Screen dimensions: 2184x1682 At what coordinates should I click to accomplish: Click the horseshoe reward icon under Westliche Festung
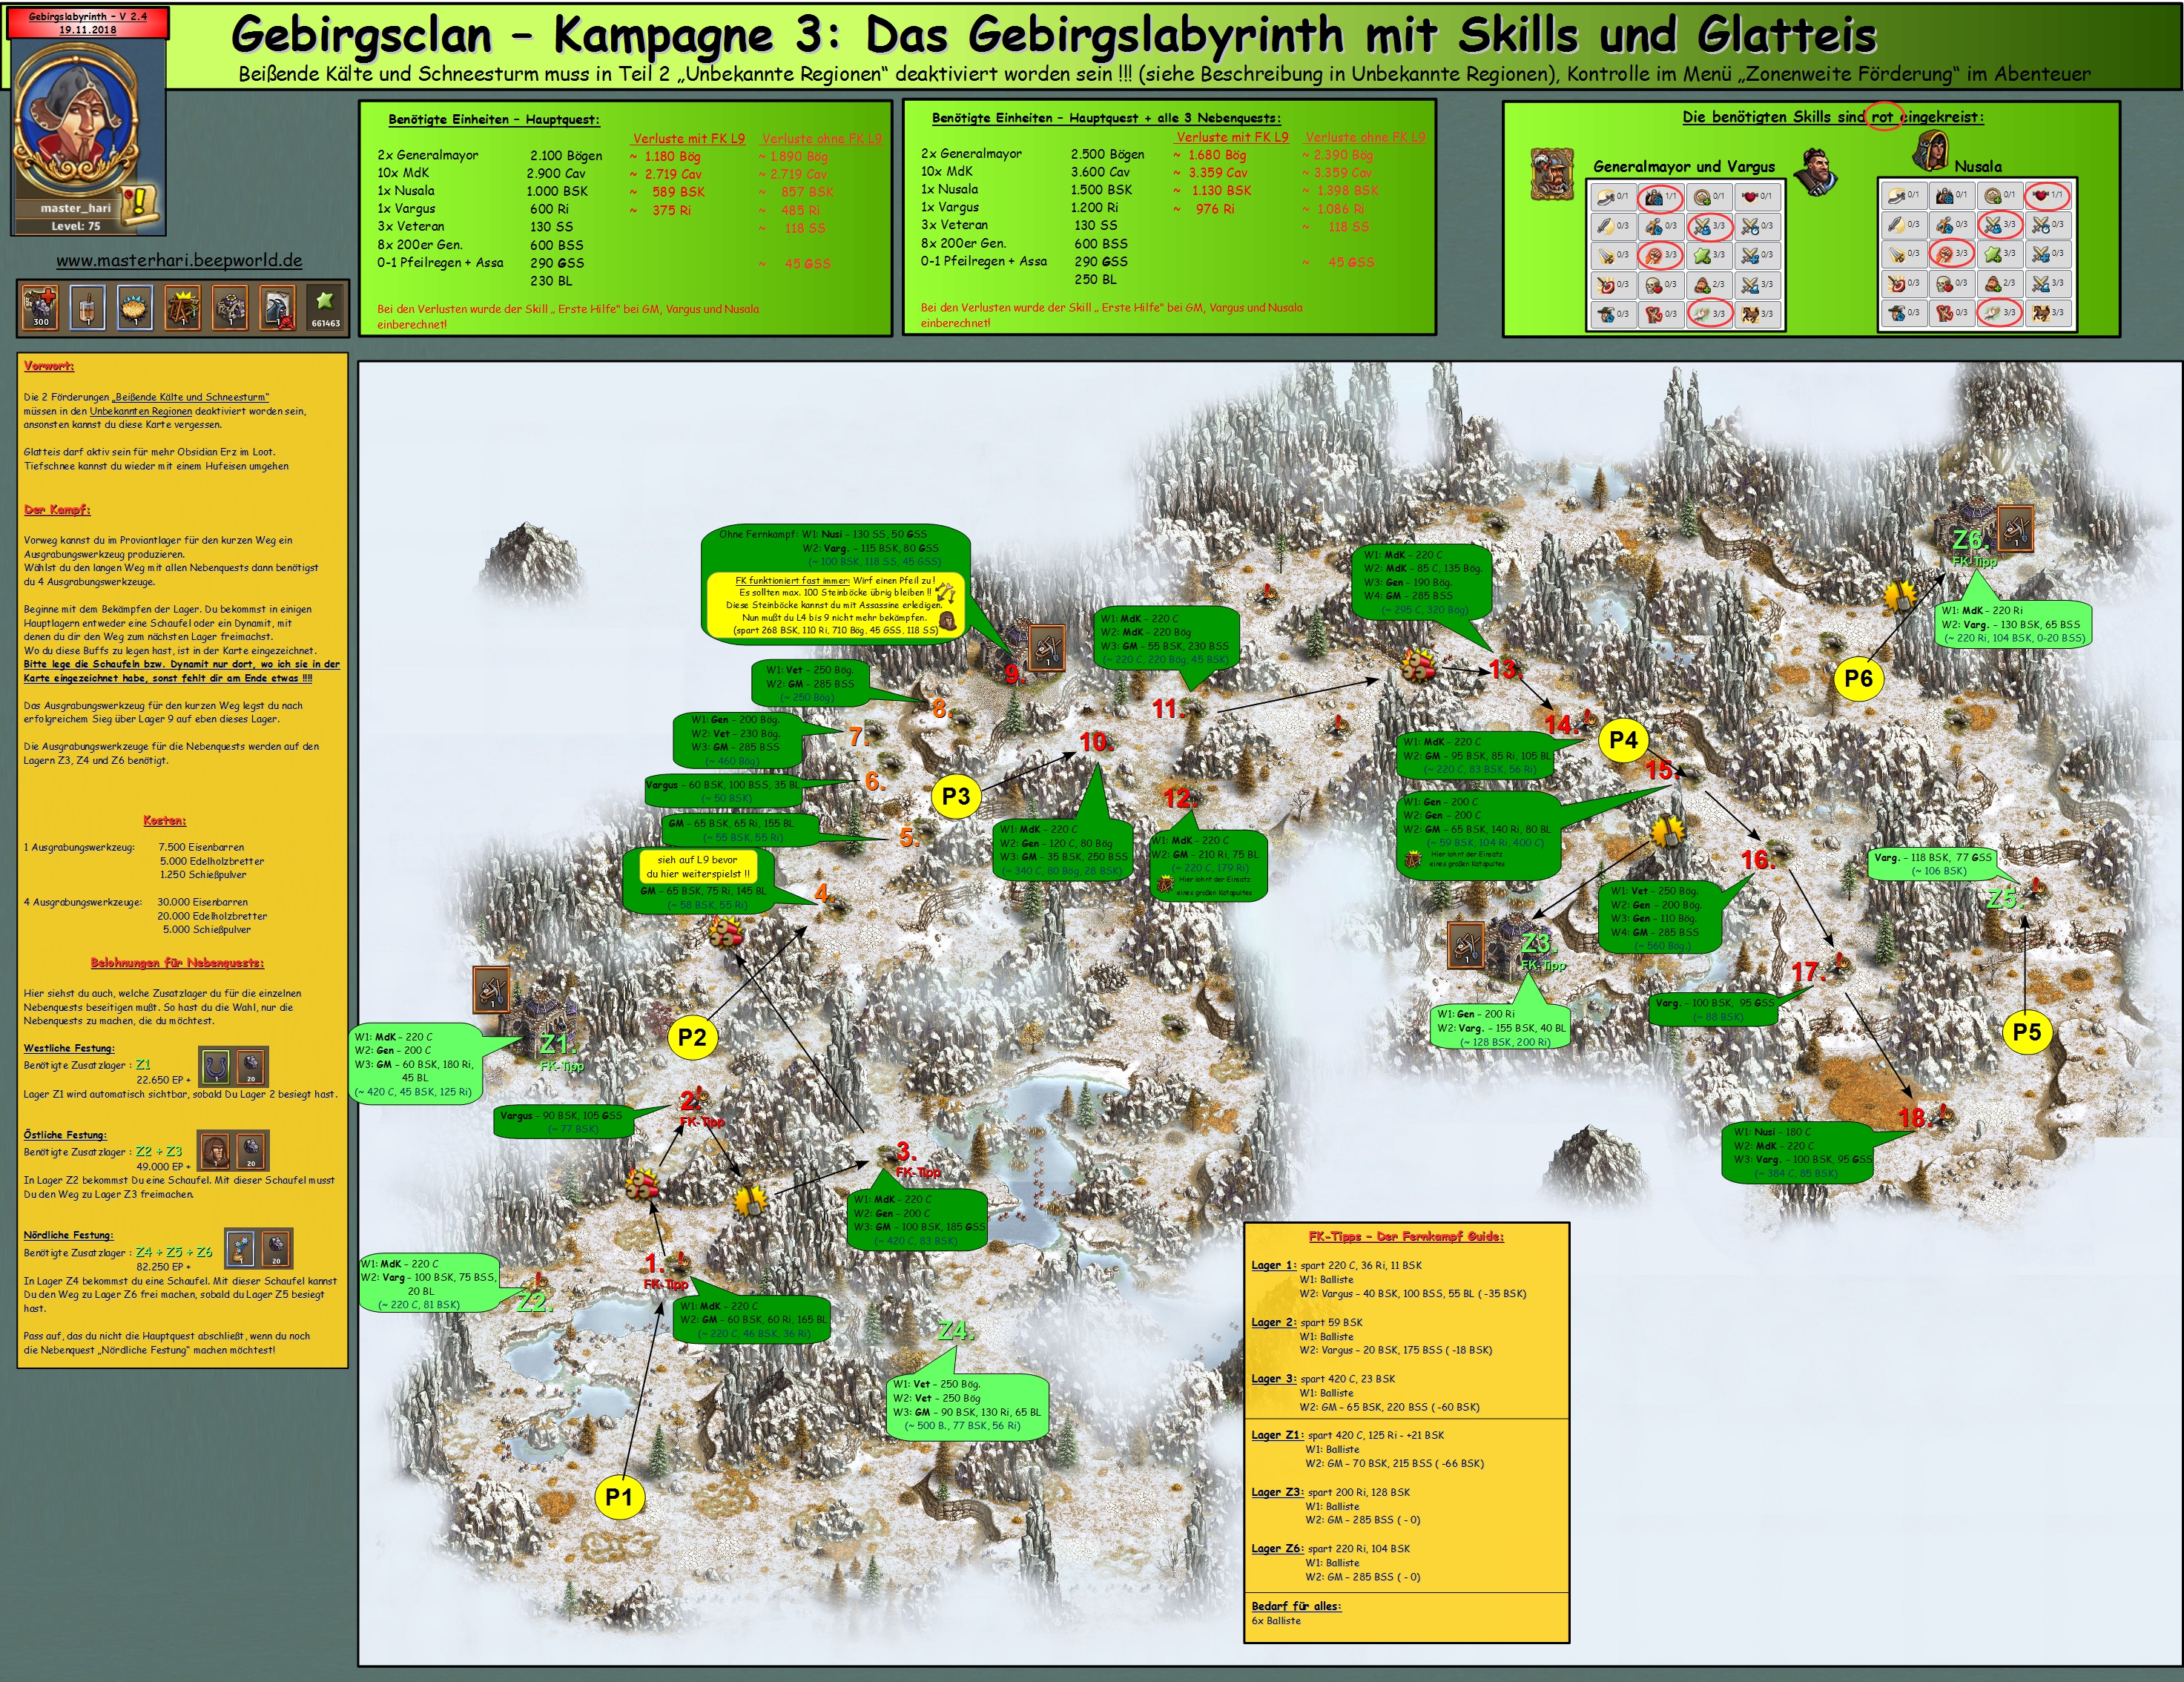pos(216,1067)
